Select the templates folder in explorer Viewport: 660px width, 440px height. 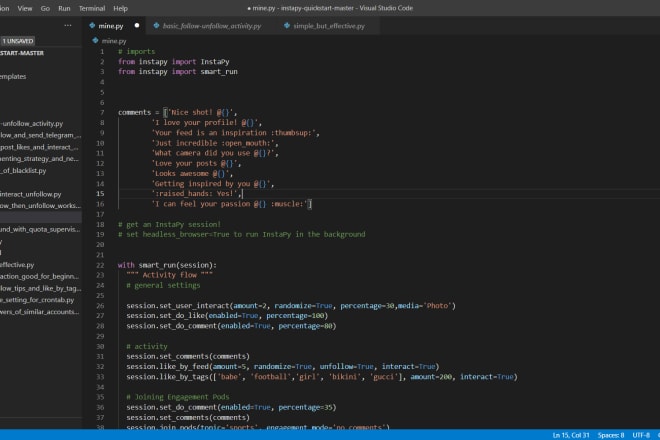pos(13,77)
